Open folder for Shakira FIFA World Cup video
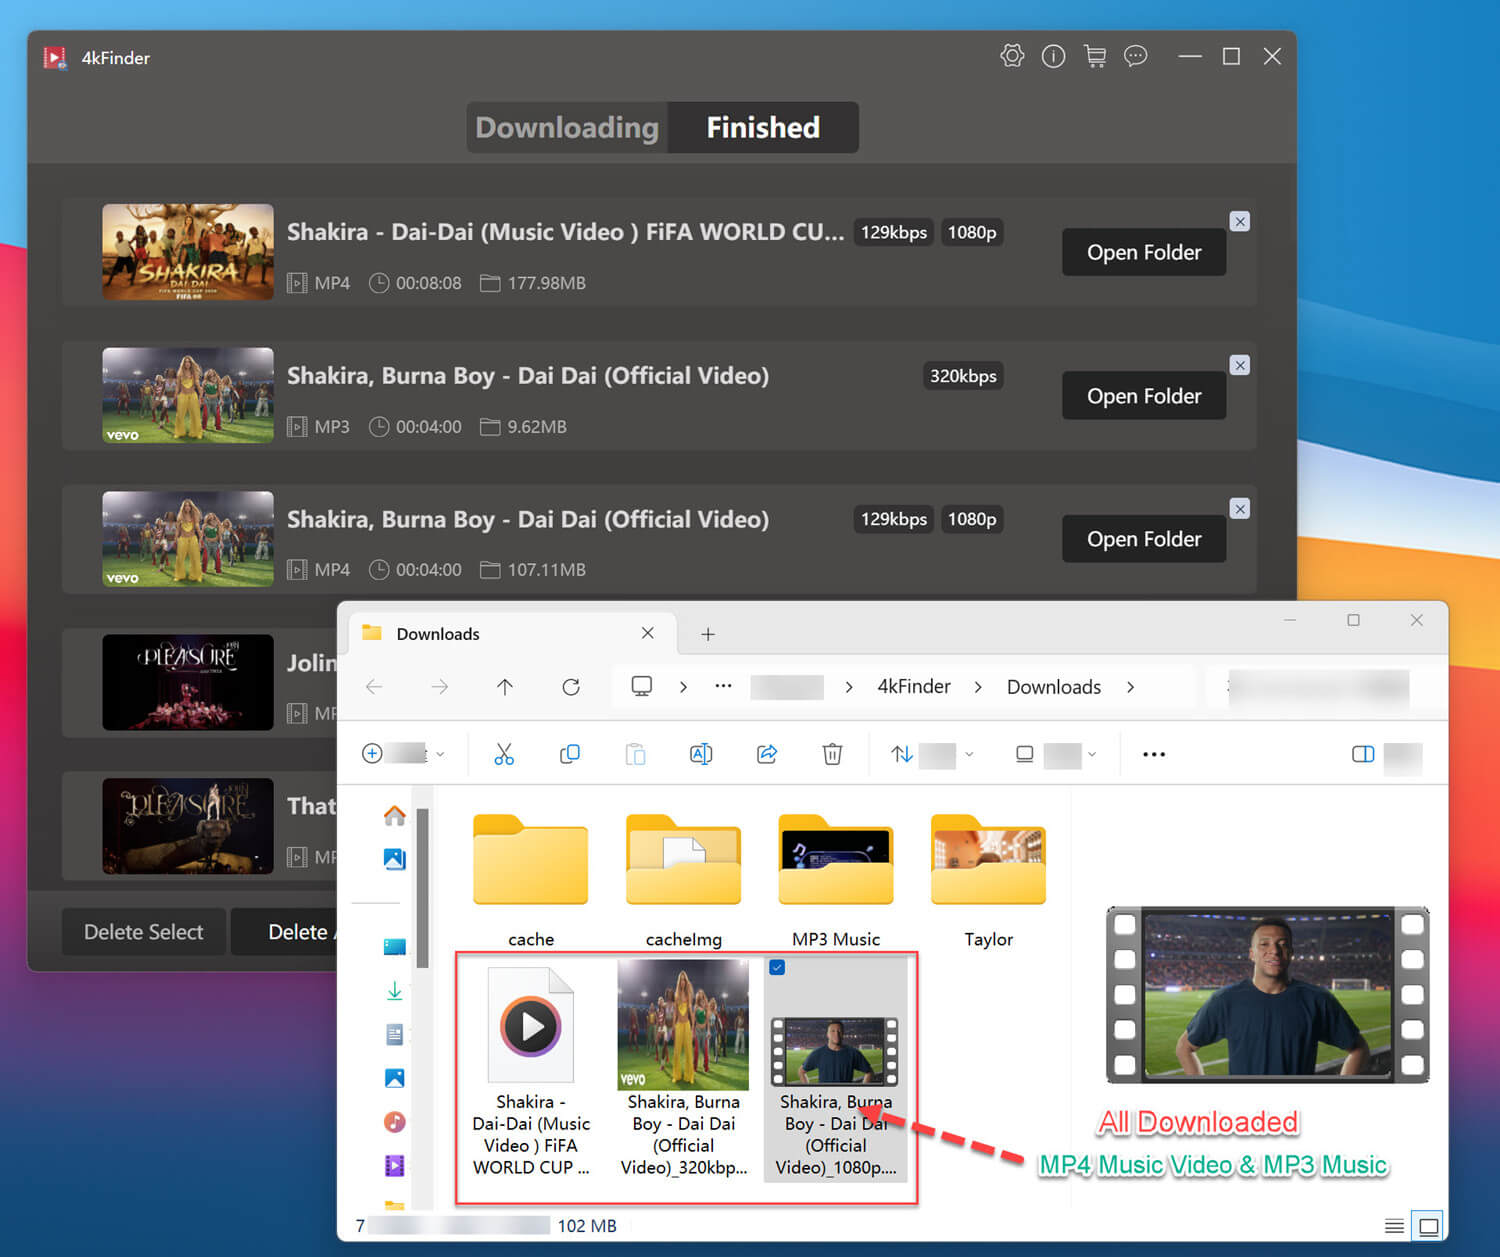Screen dimensions: 1500x1257 (x=1144, y=252)
